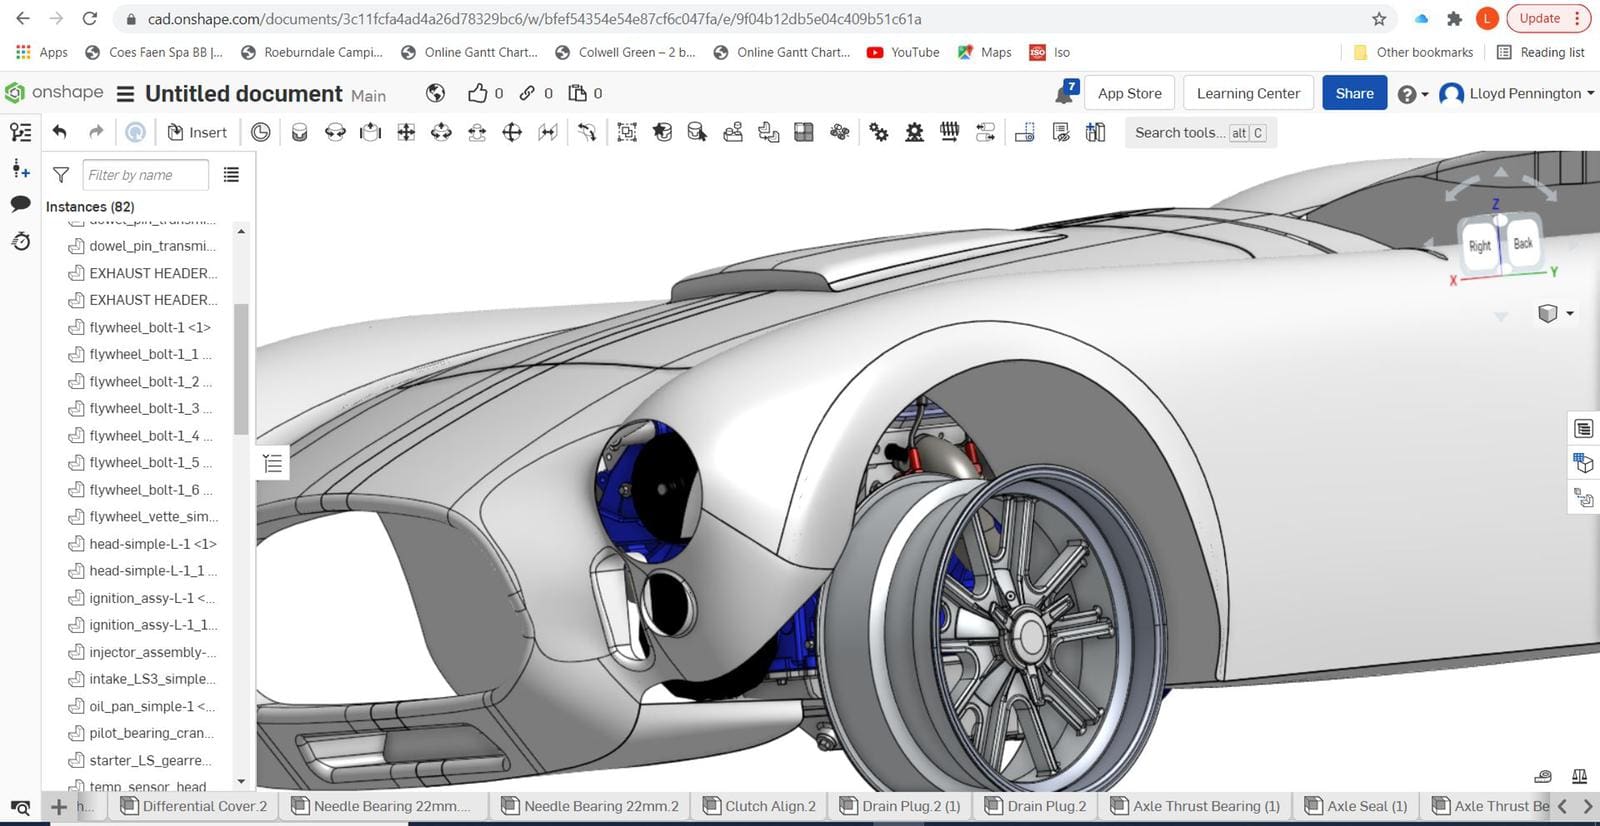Toggle the left feature tree panel icon
Screen dimensions: 1600x826
20,132
